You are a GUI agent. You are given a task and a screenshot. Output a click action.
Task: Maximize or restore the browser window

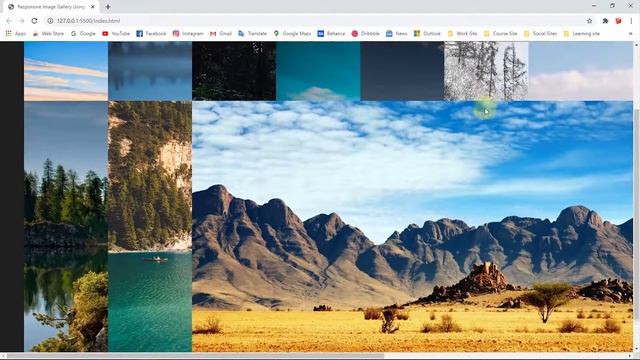click(612, 6)
